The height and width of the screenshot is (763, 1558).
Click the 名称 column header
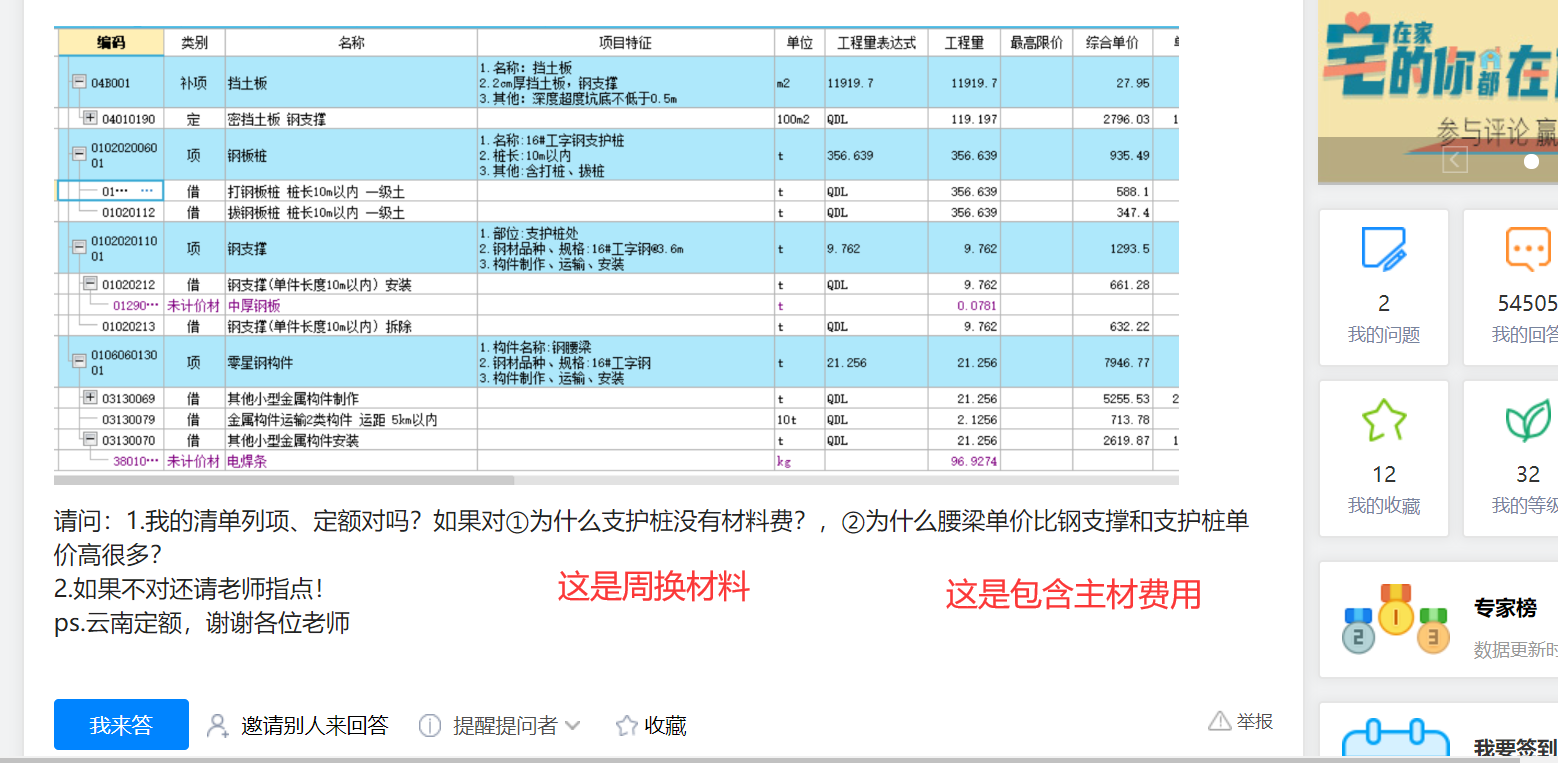click(x=351, y=43)
